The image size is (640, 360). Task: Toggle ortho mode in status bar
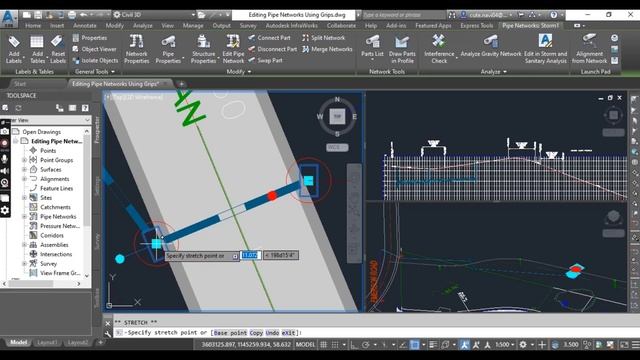[x=354, y=345]
